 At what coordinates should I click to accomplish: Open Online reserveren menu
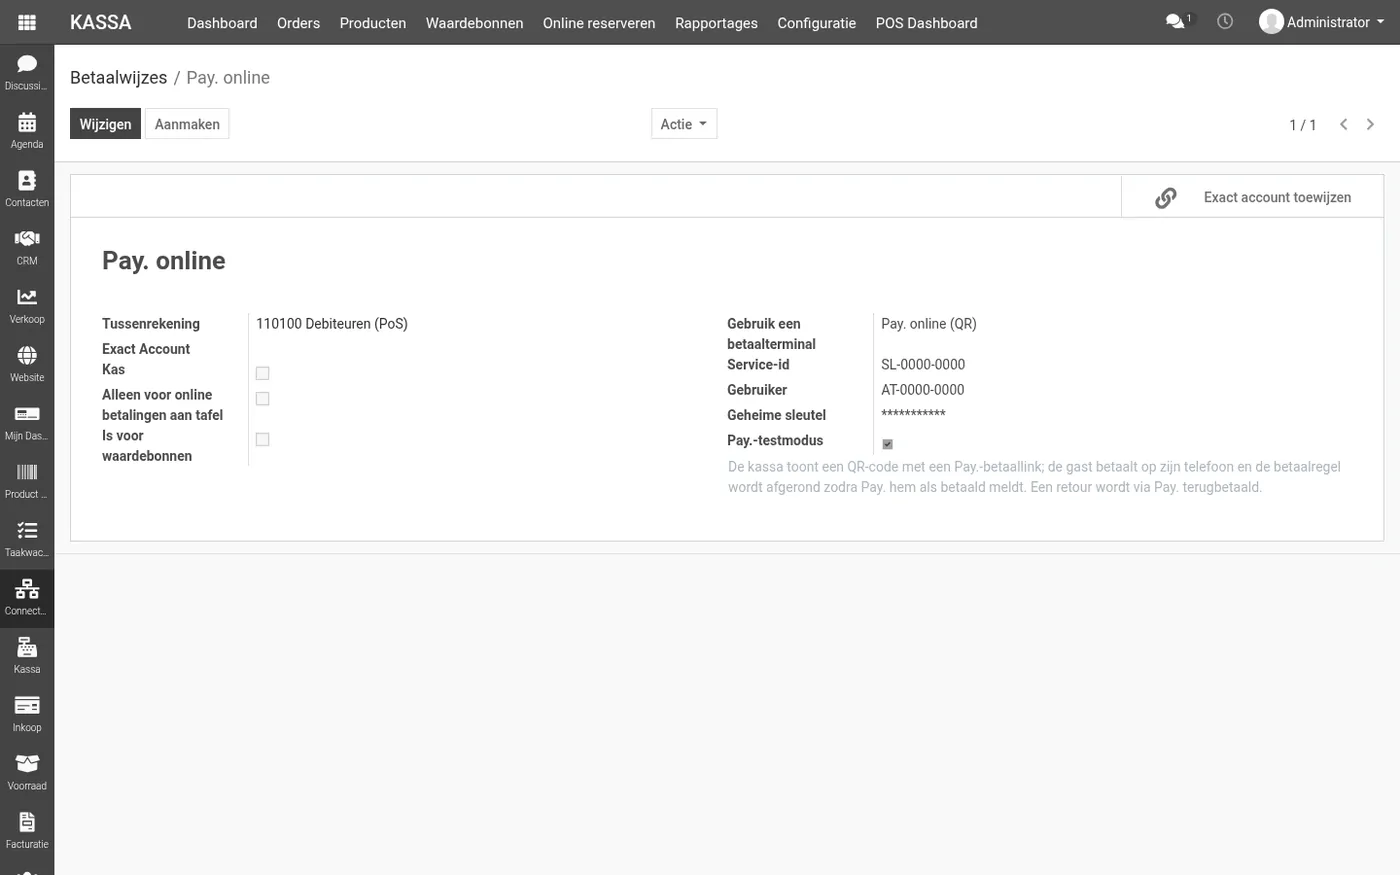tap(599, 22)
